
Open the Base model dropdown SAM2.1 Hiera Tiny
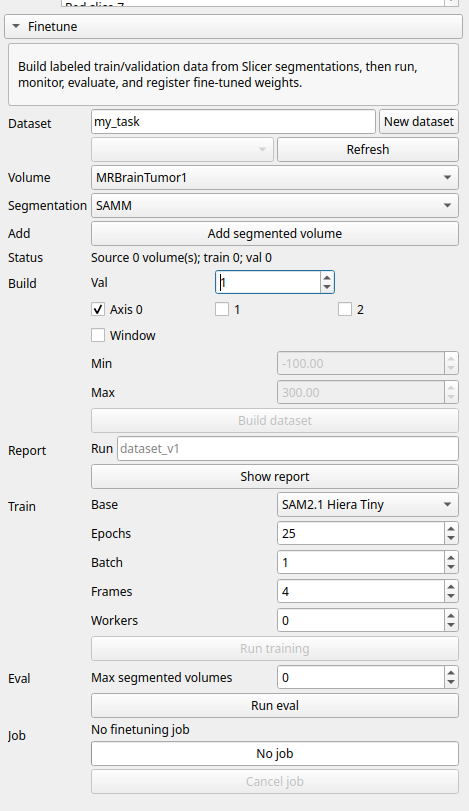[368, 504]
